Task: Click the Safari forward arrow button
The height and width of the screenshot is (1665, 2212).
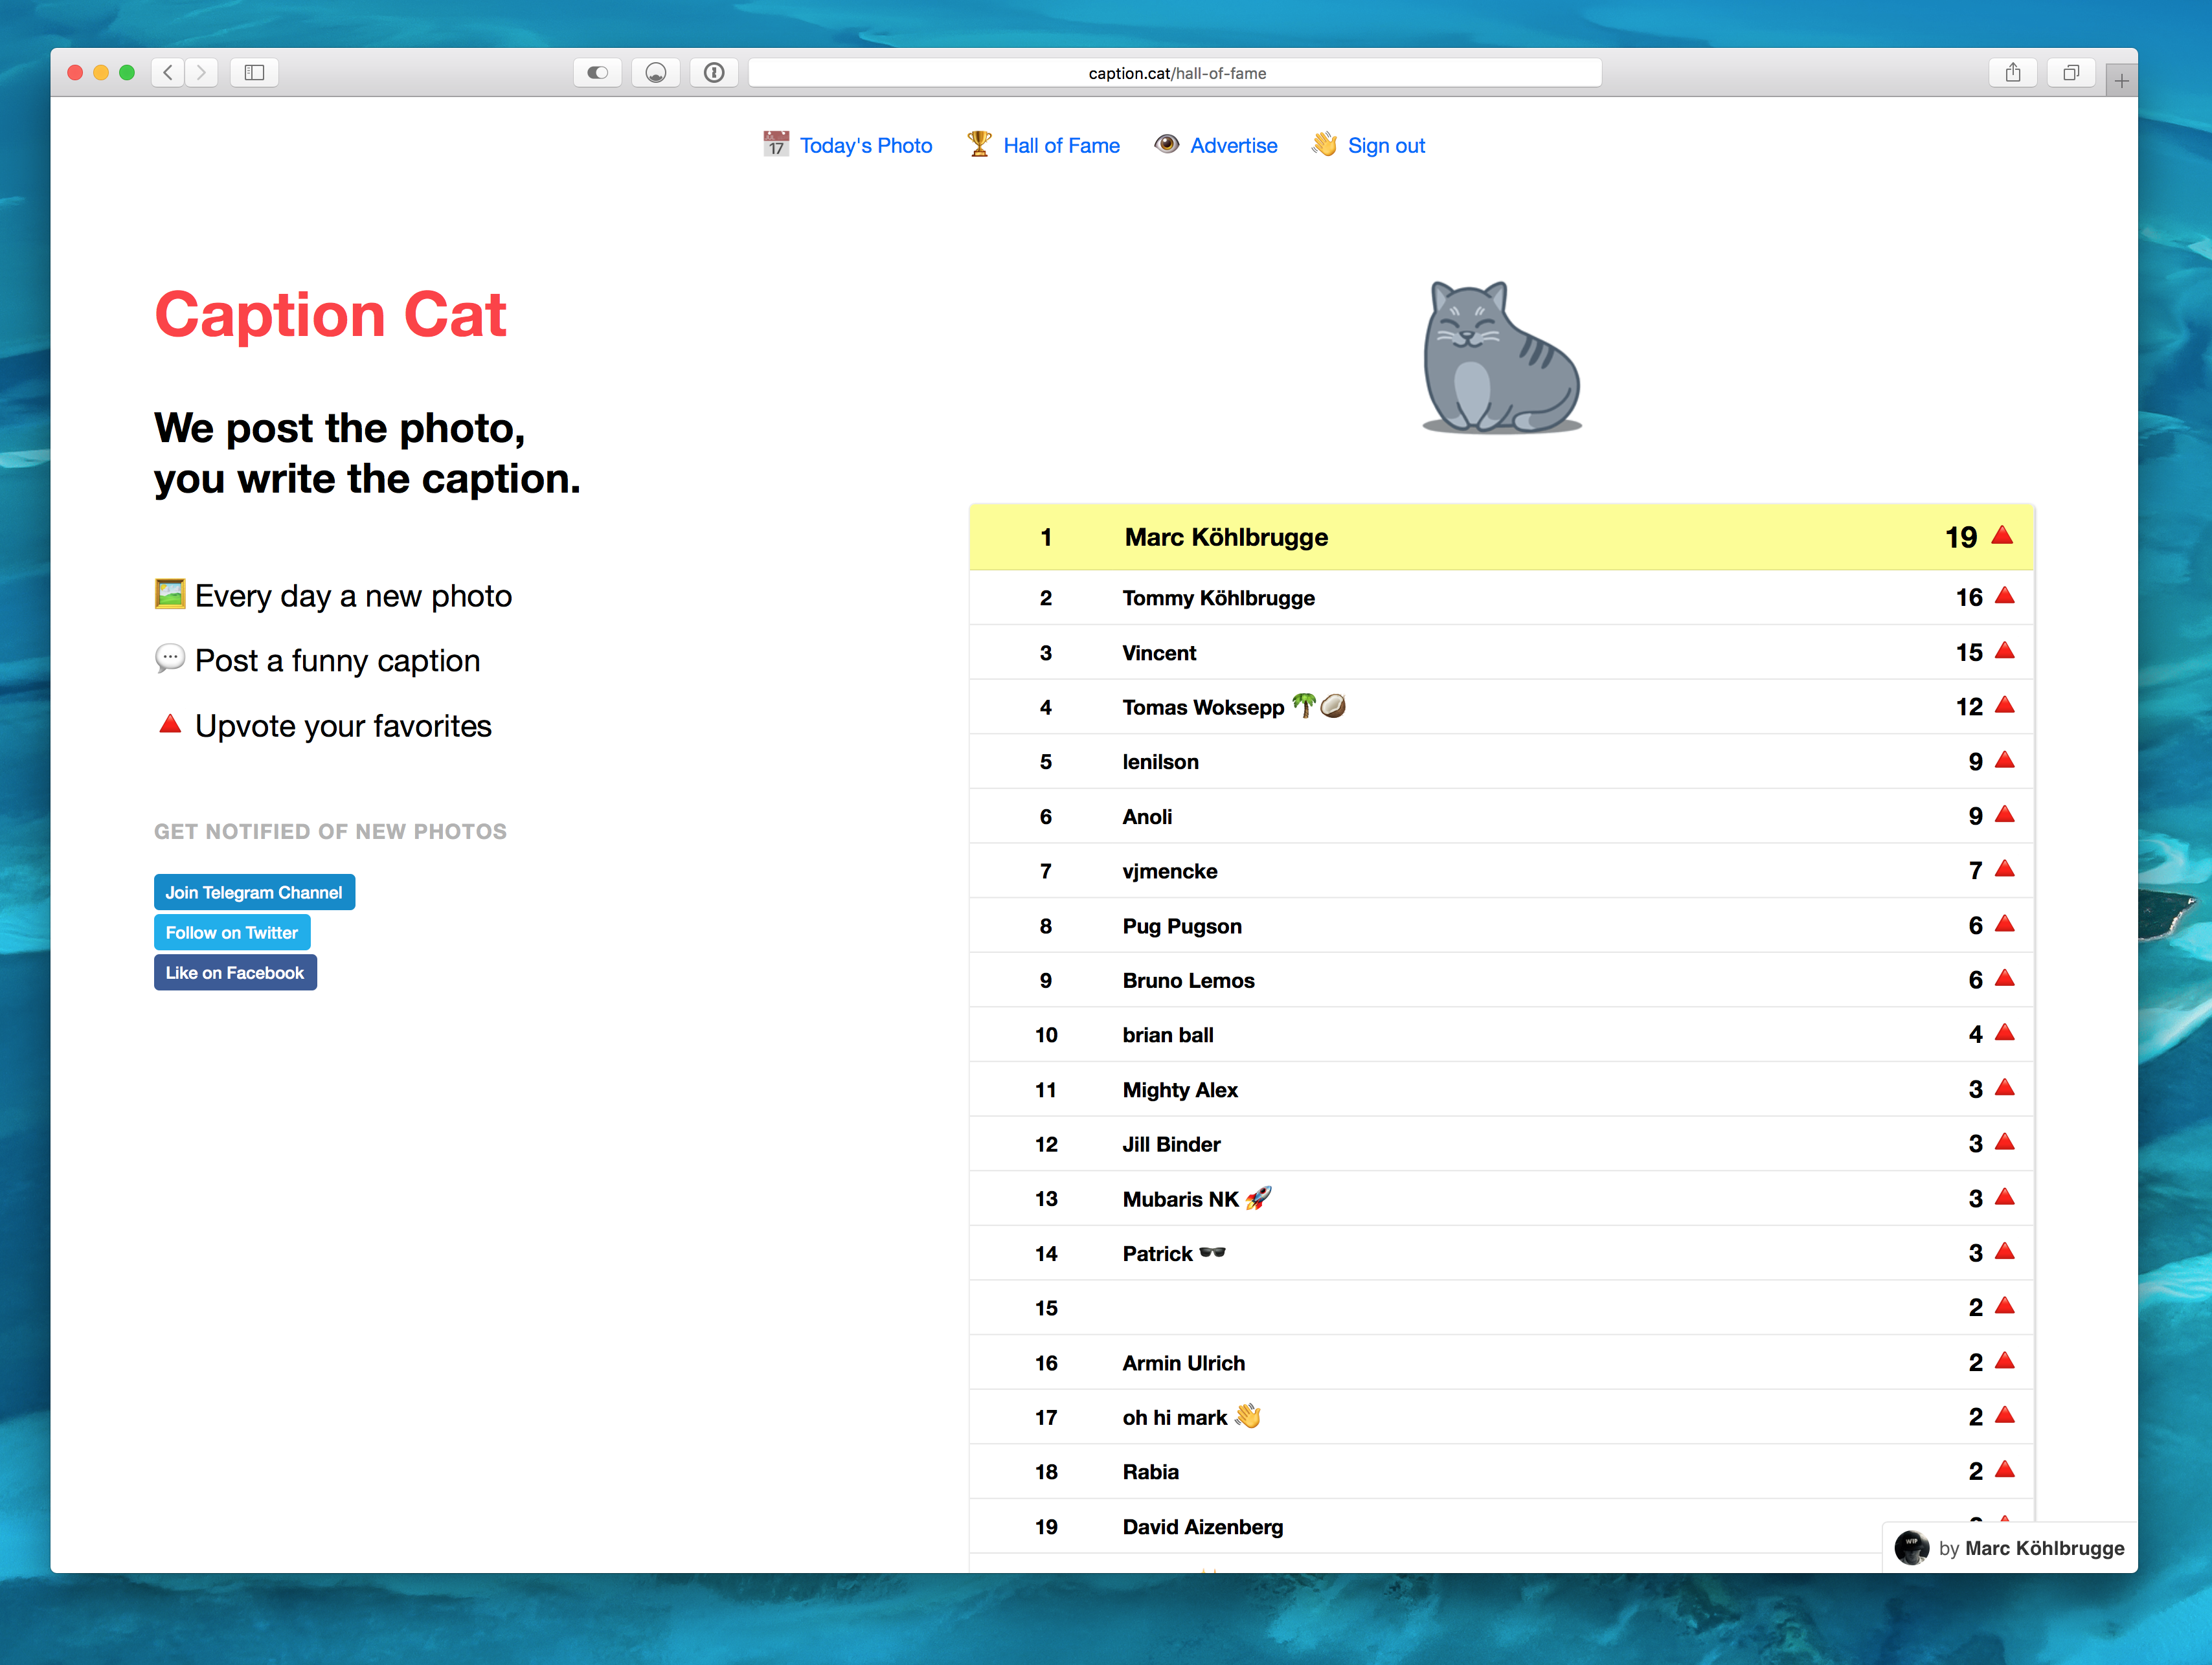Action: [x=201, y=72]
